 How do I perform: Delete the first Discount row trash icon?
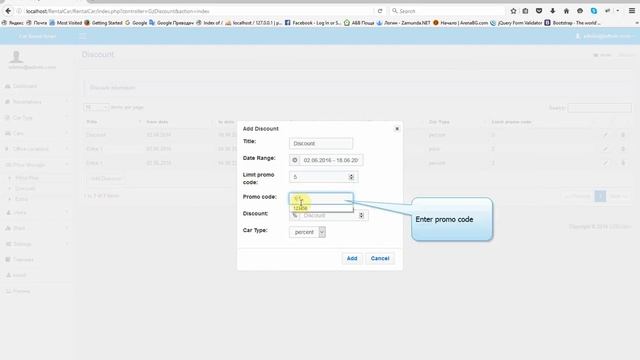(x=623, y=135)
